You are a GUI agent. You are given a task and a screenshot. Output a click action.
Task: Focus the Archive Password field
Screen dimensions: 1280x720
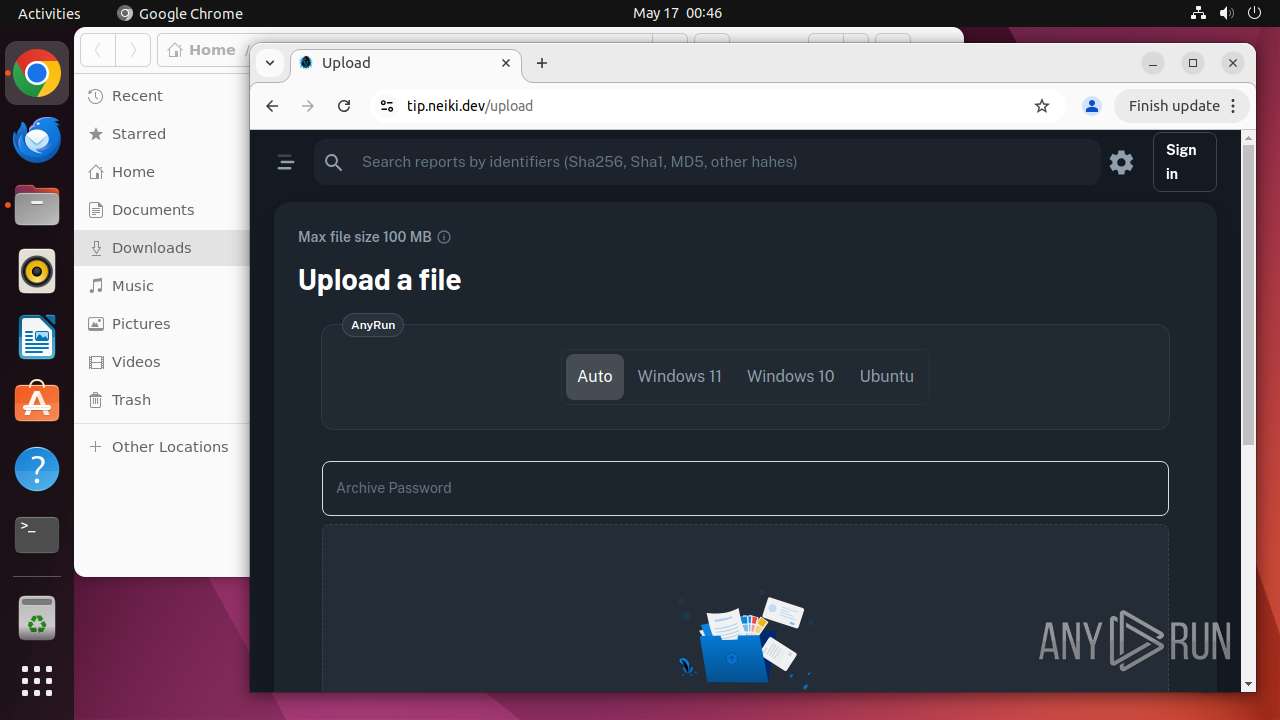[x=745, y=488]
